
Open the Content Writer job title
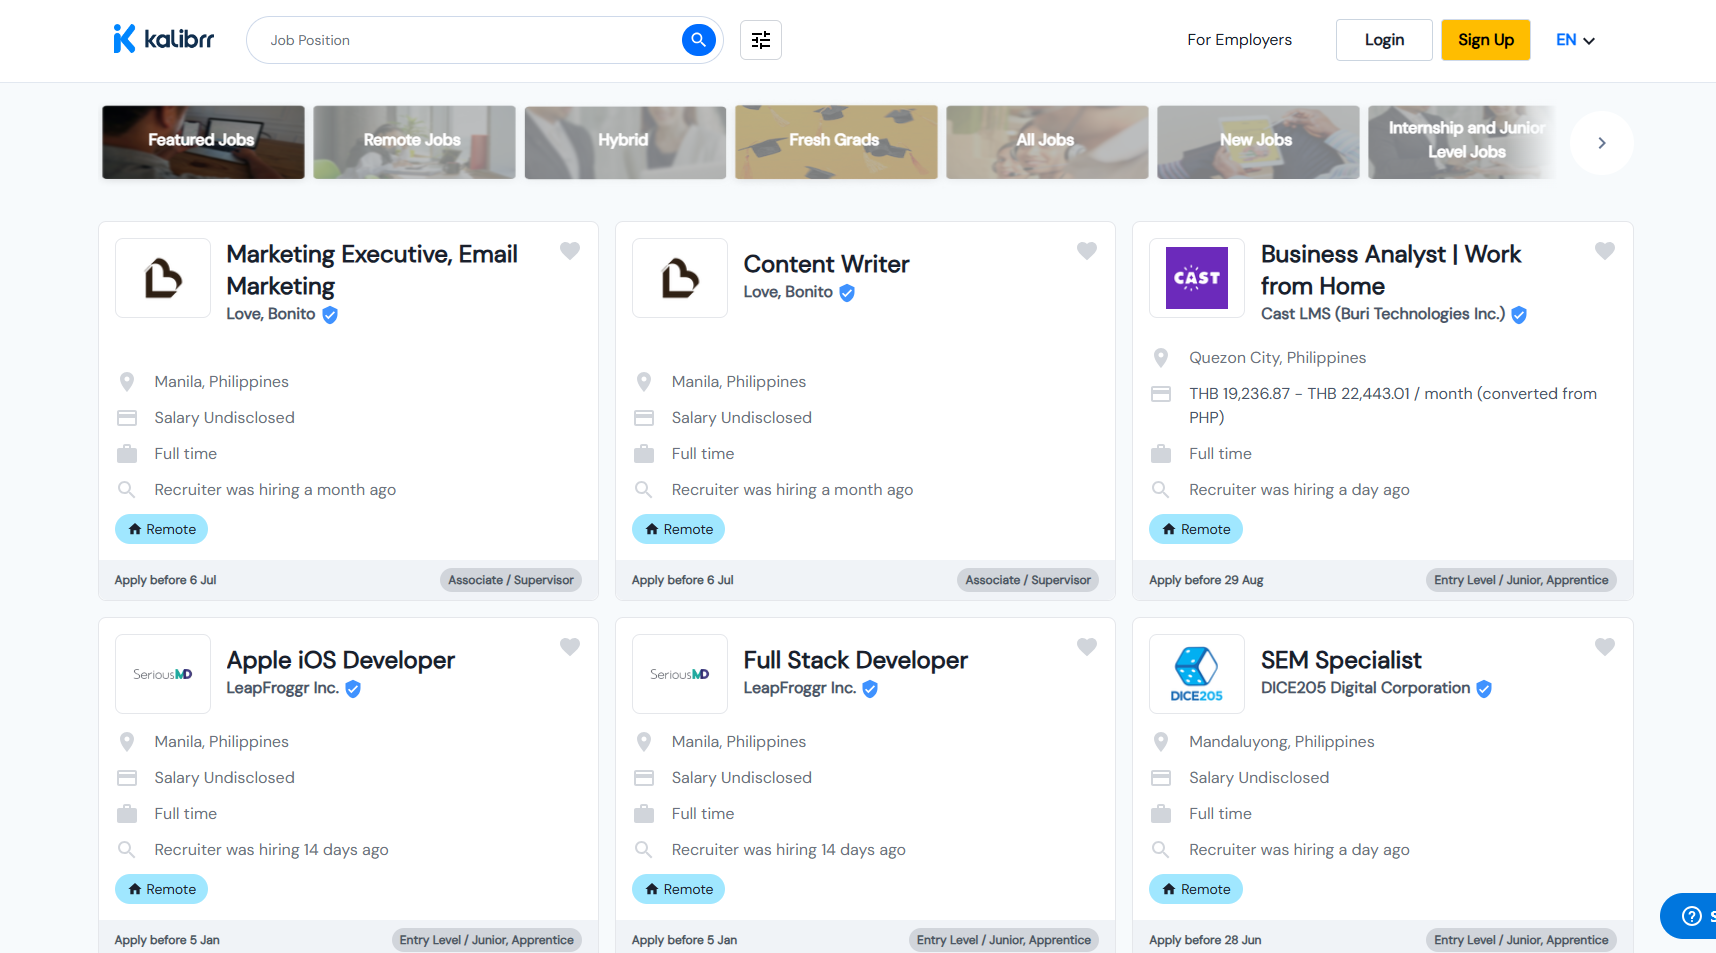coord(826,264)
